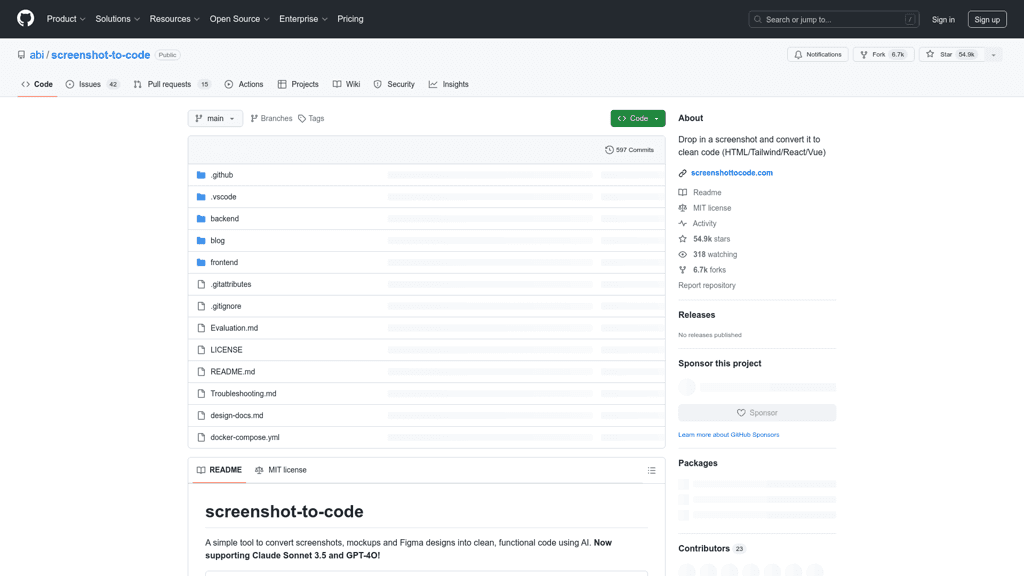Screen dimensions: 1024x576
Task: Expand the main branch selector
Action: coord(215,118)
